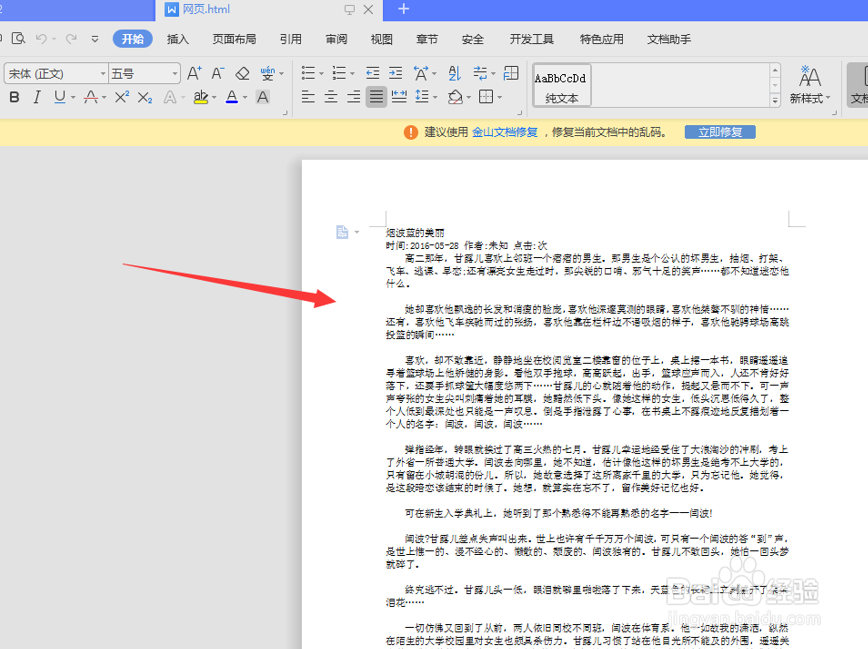Viewport: 868px width, 649px height.
Task: Open font size dropdown 五号
Action: pos(144,74)
